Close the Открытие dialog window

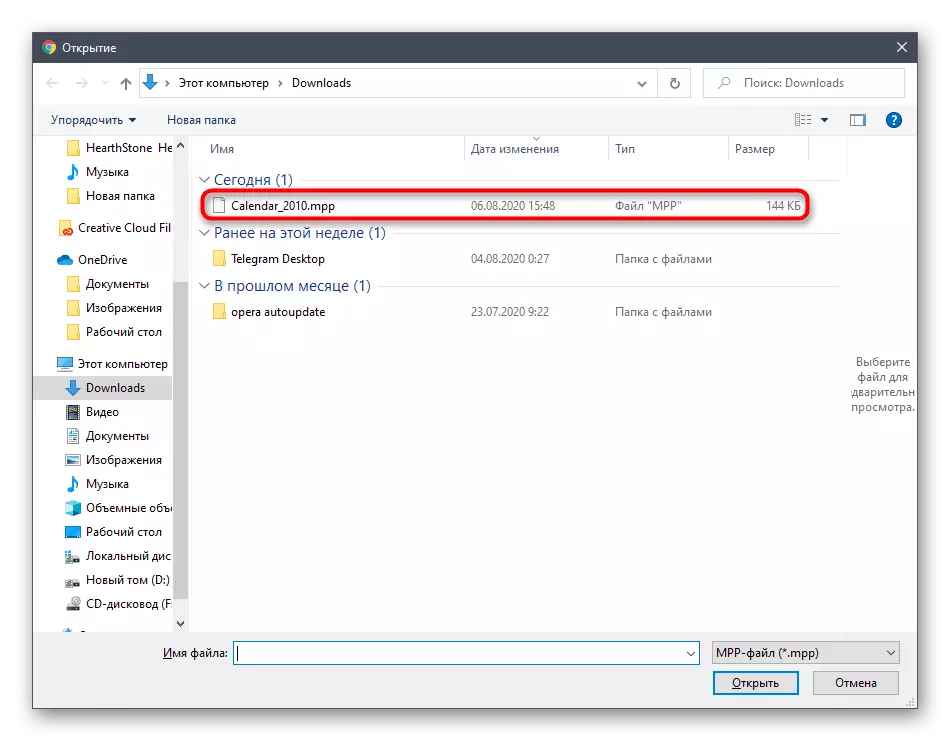coord(902,47)
